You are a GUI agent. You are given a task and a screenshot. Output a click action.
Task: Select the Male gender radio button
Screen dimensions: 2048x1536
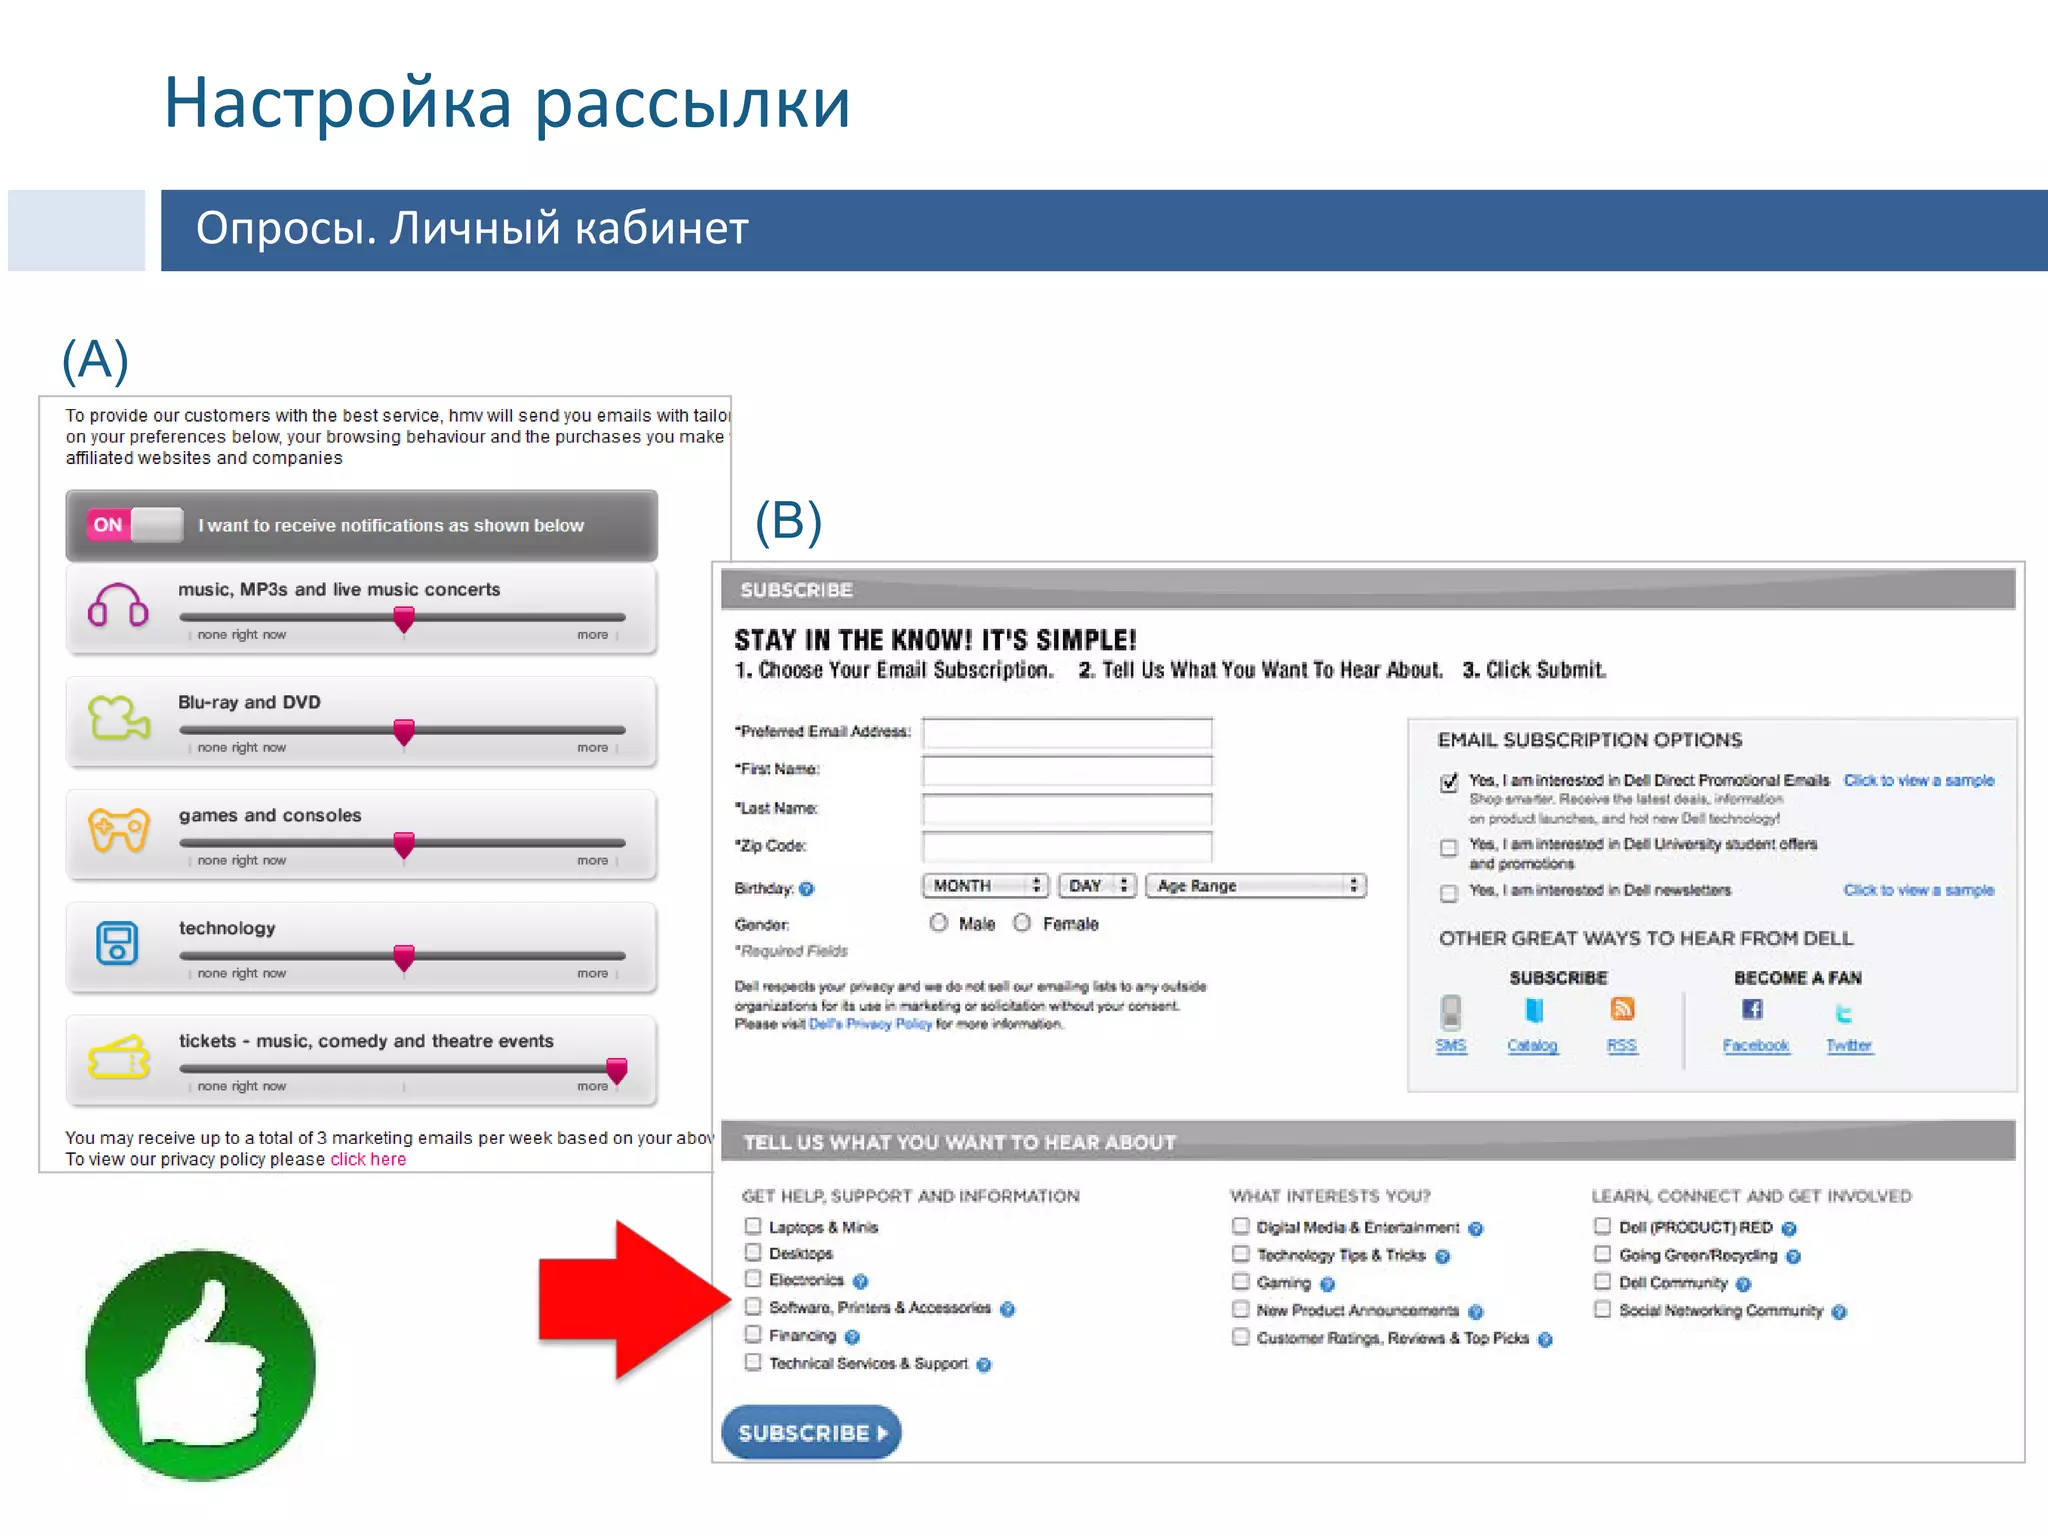point(938,923)
